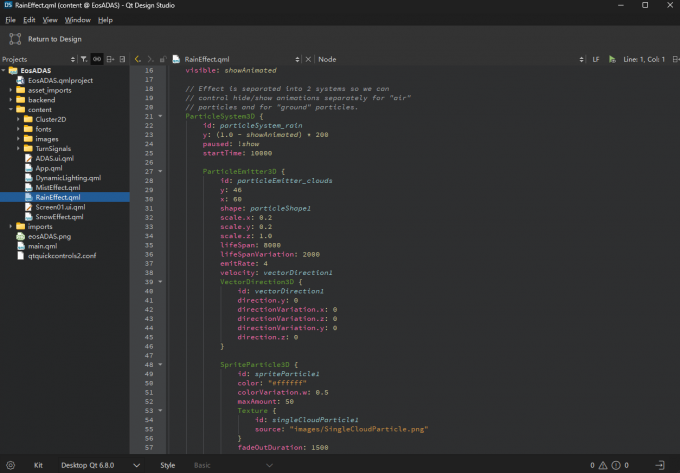Screen dimensions: 680x473
Task: Click the Return to Design icon
Action: point(14,39)
